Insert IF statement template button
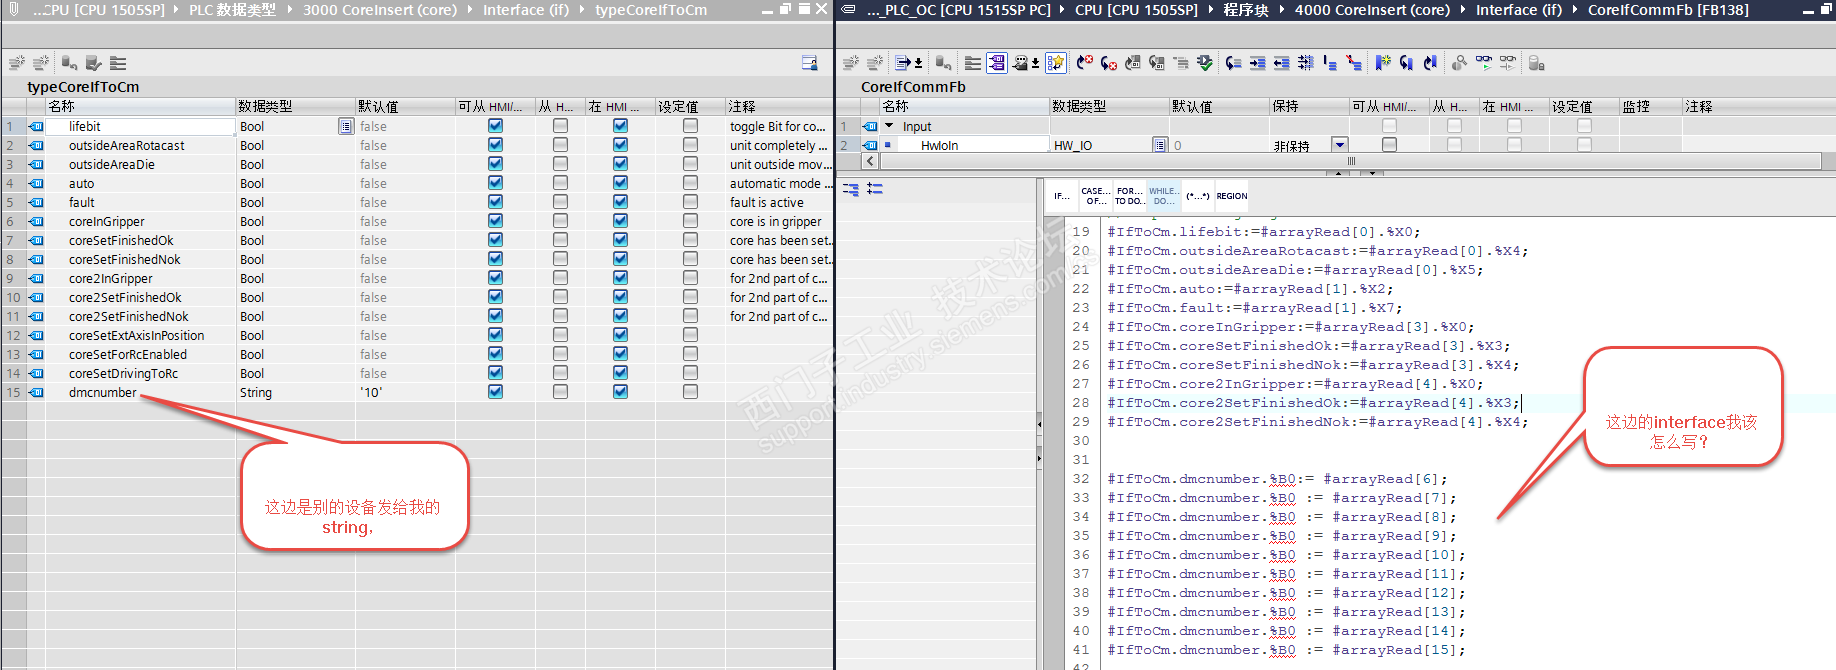Image resolution: width=1836 pixels, height=670 pixels. (x=1061, y=196)
